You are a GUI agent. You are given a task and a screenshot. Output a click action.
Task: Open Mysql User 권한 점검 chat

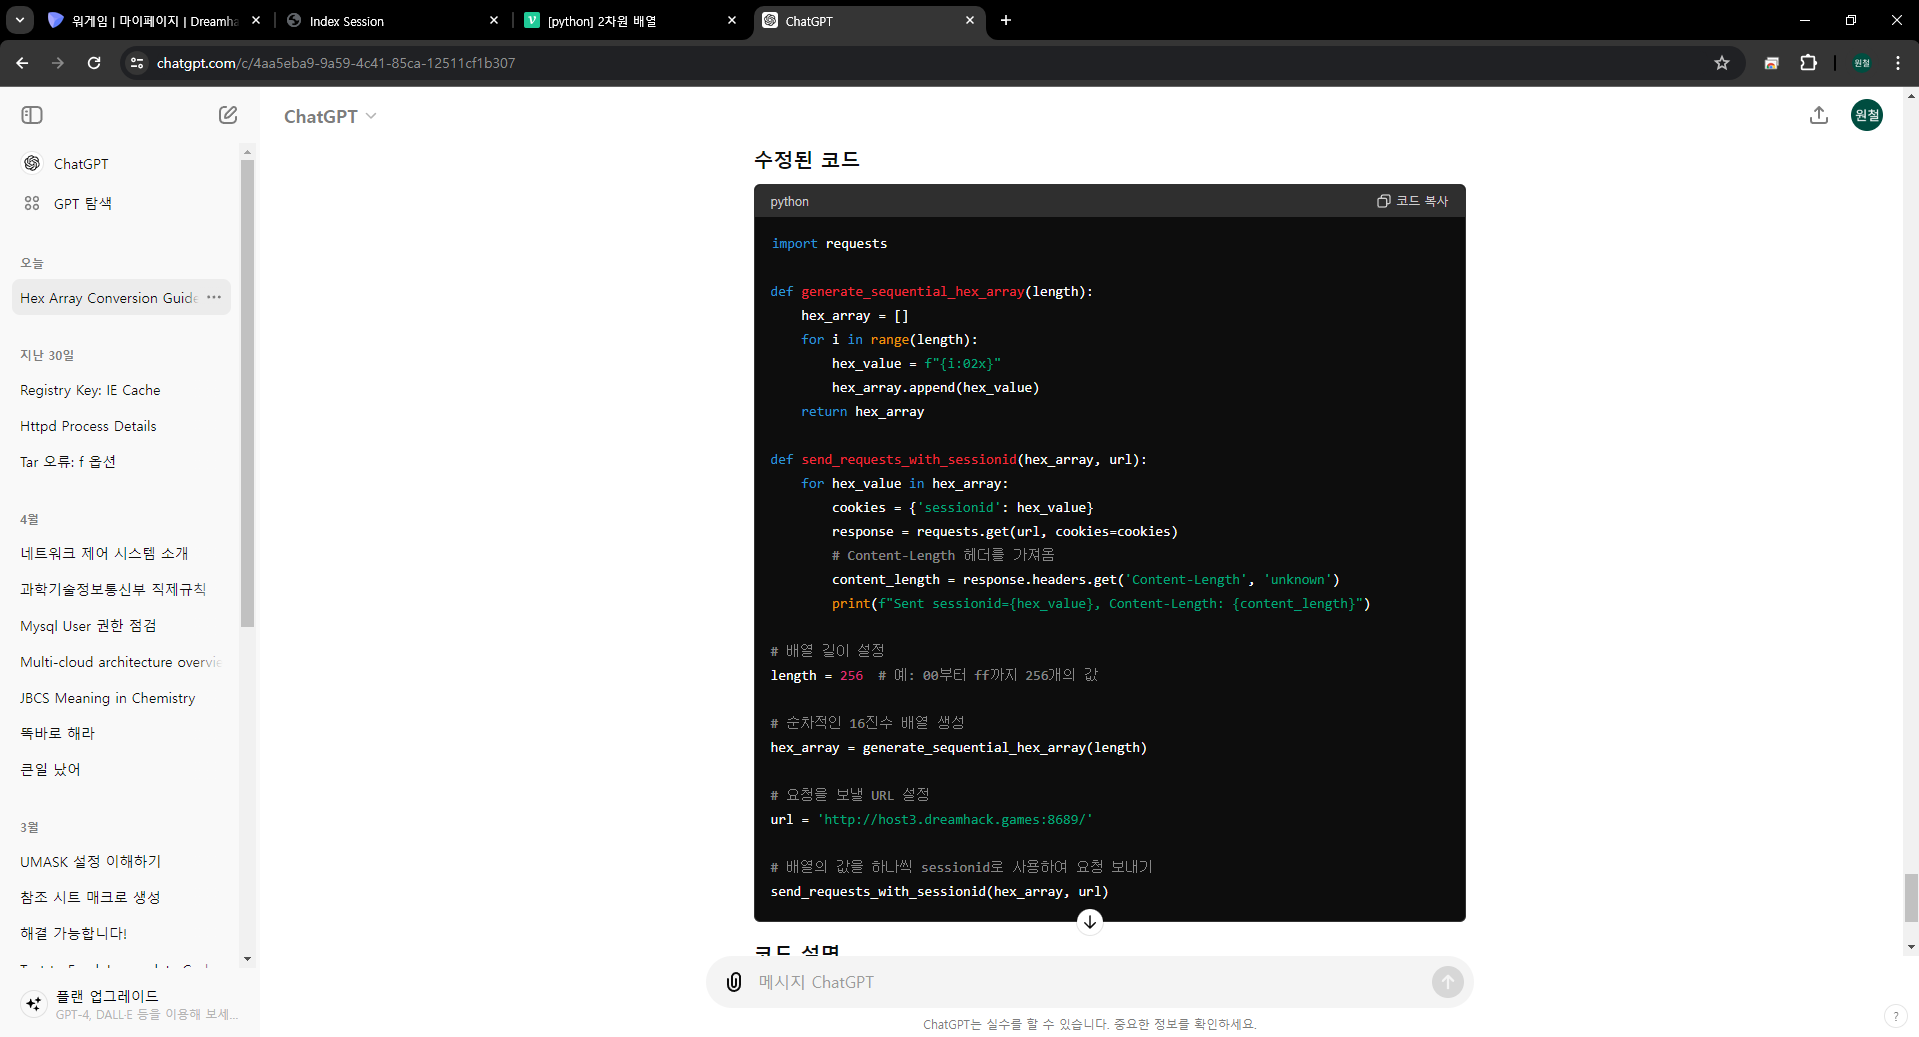click(x=88, y=625)
